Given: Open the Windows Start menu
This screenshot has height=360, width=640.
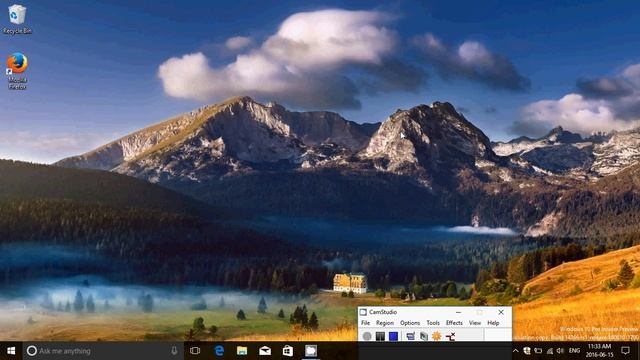Looking at the screenshot, I should (x=11, y=351).
